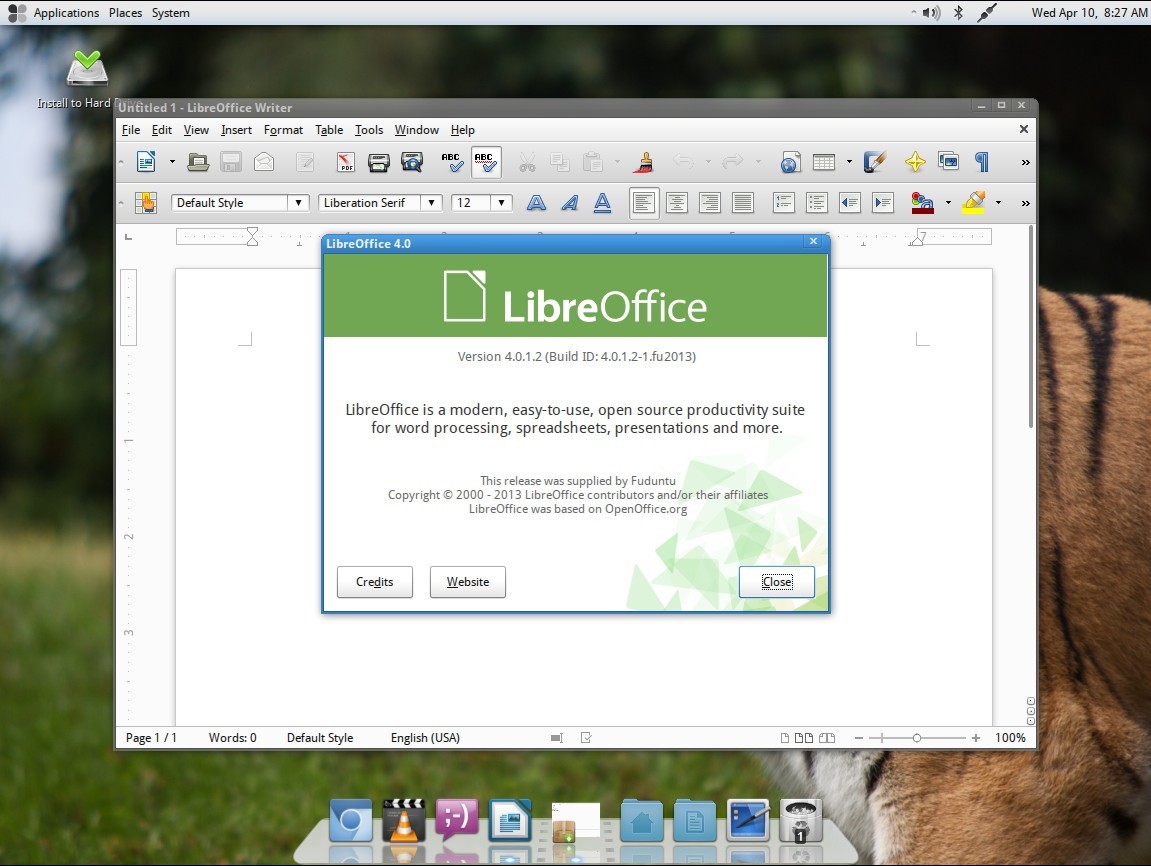This screenshot has width=1151, height=866.
Task: Click the Document as E-mail envelope icon
Action: pos(264,161)
